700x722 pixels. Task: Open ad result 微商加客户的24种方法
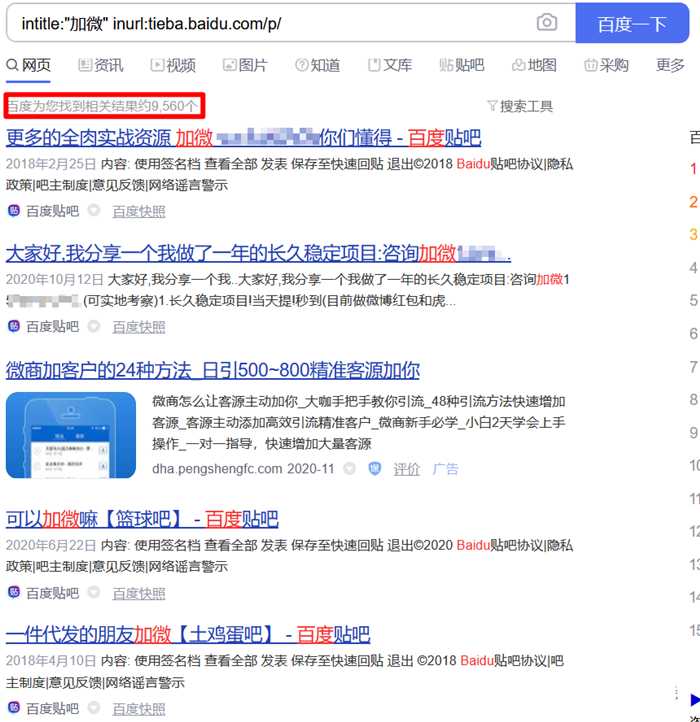213,370
